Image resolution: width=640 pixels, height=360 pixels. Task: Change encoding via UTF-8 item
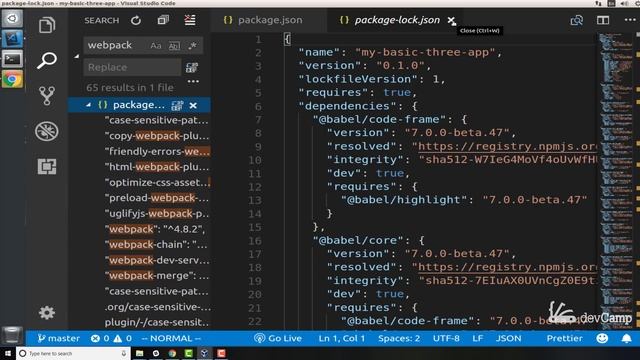446,338
